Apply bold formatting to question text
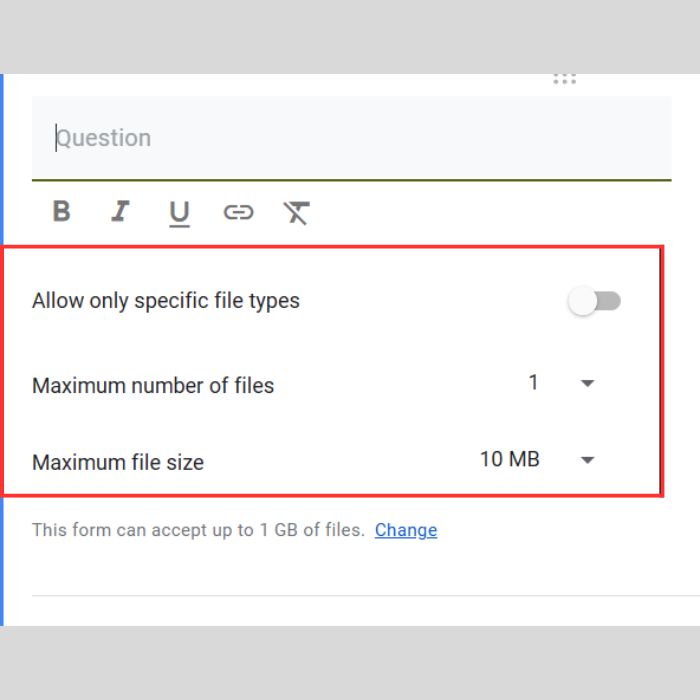The image size is (700, 700). click(62, 211)
